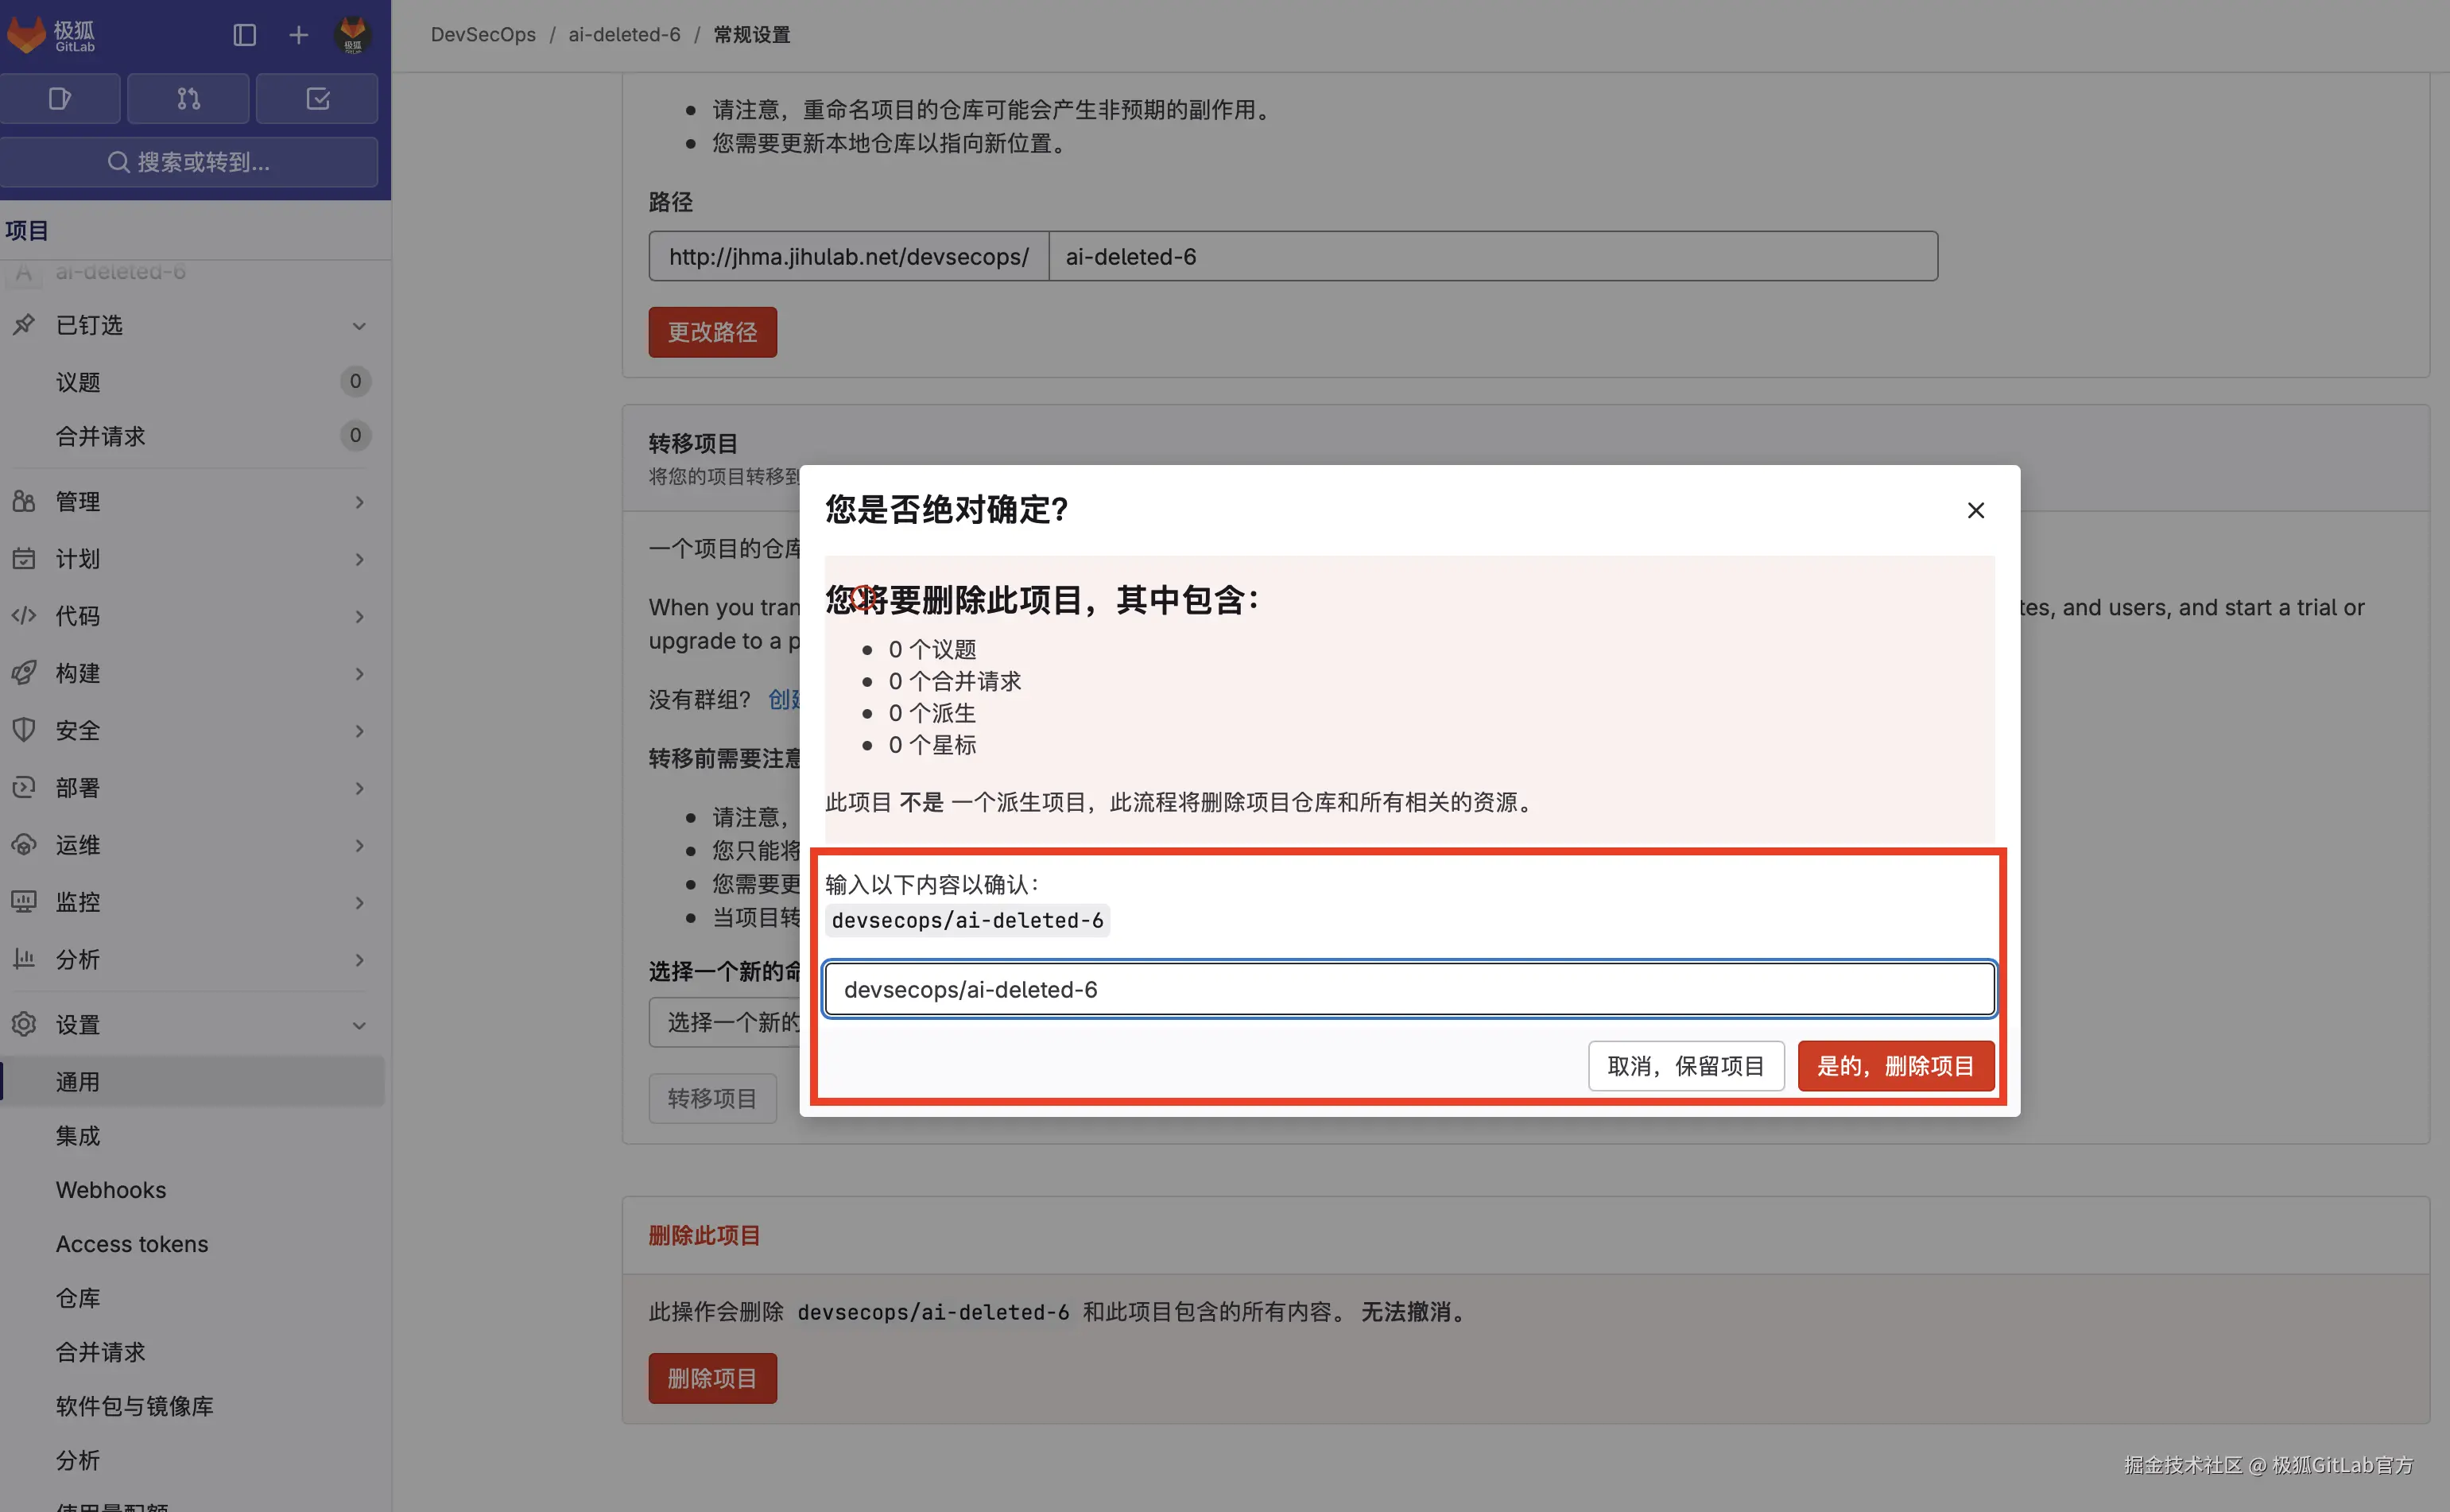
Task: Click 取消，保留项目 button
Action: point(1685,1065)
